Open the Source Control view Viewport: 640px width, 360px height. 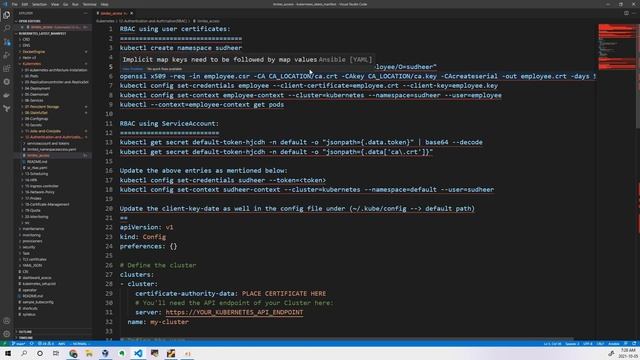7,42
